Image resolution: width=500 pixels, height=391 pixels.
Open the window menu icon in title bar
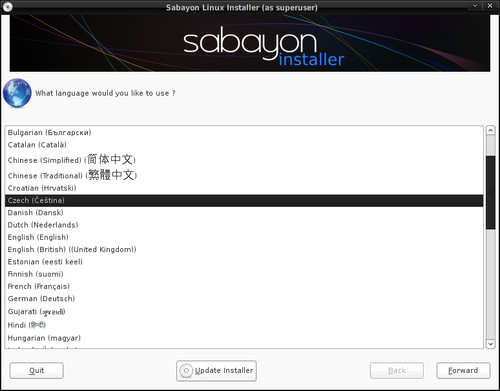(7, 7)
